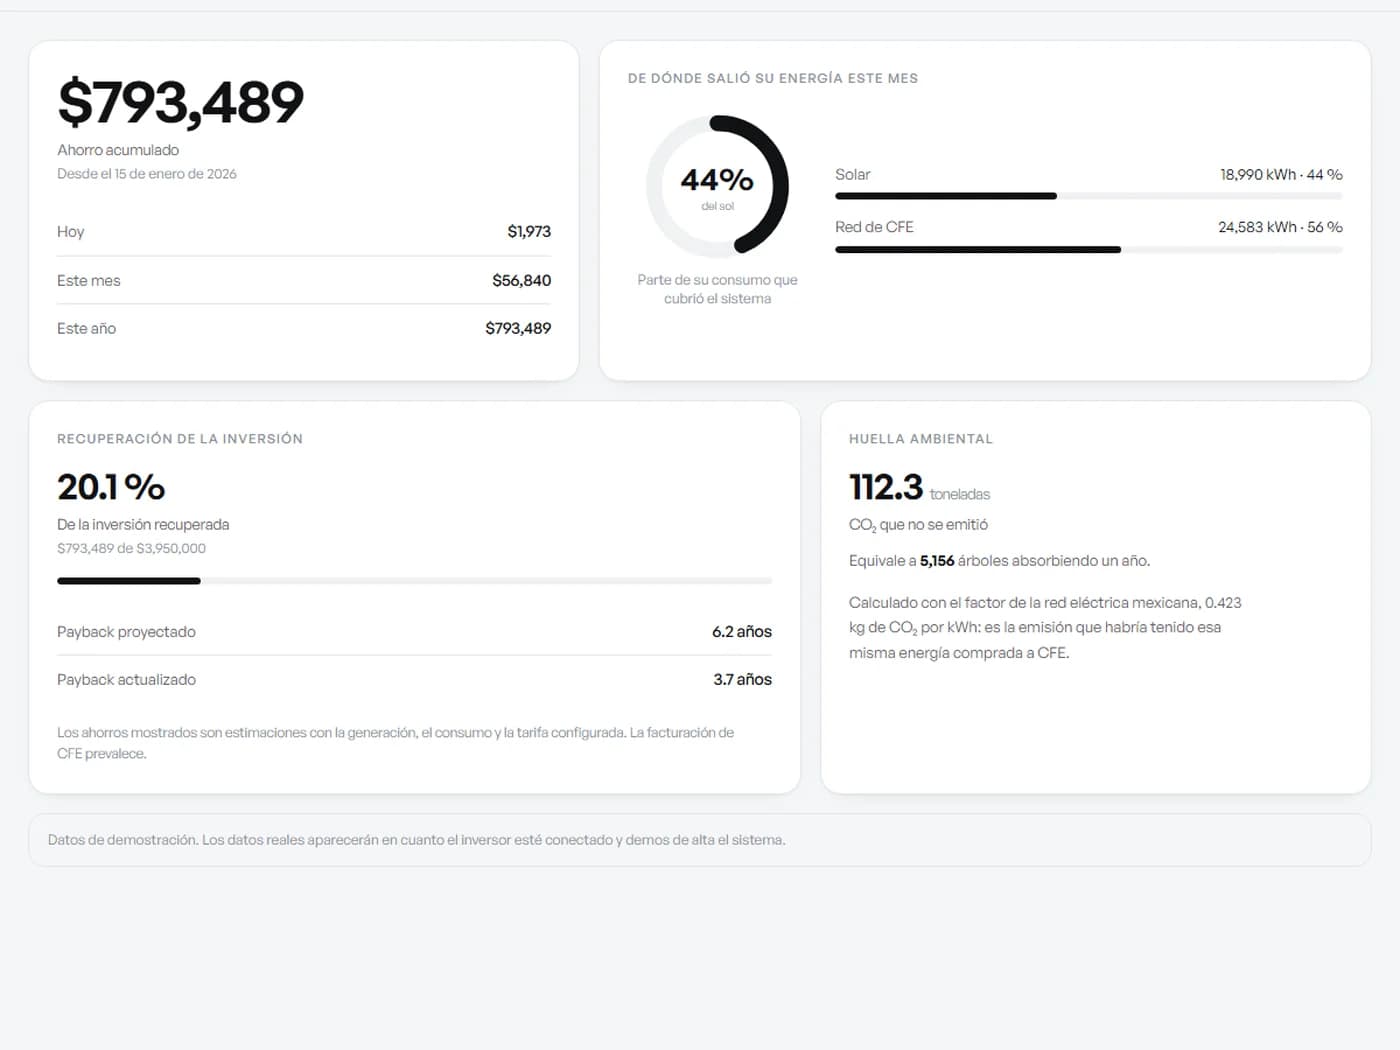The height and width of the screenshot is (1050, 1400).
Task: Click the "Payback proyectado" label
Action: click(x=126, y=632)
